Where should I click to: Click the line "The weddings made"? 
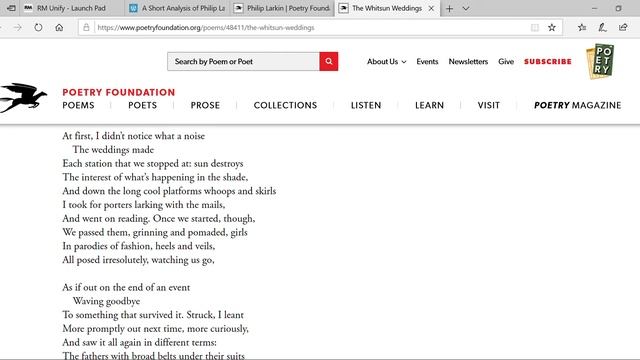[113, 150]
